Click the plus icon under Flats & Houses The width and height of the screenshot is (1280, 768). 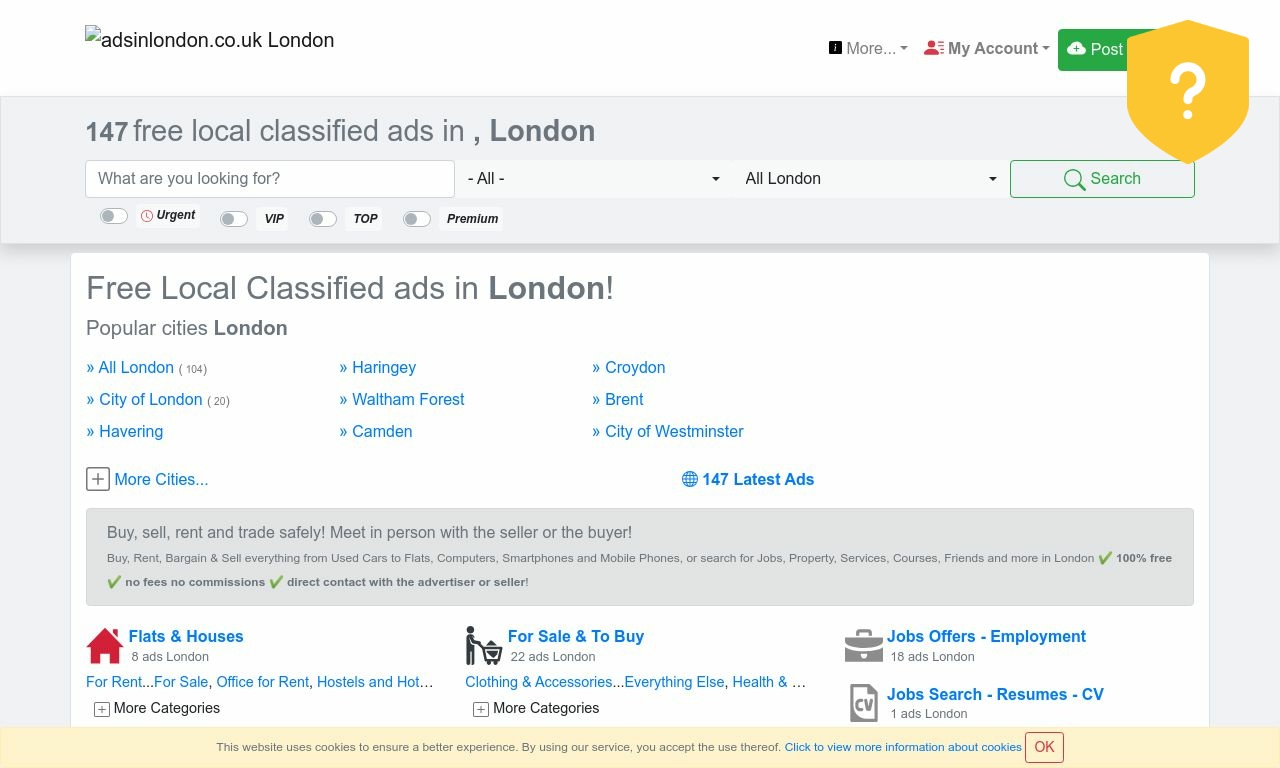coord(102,709)
